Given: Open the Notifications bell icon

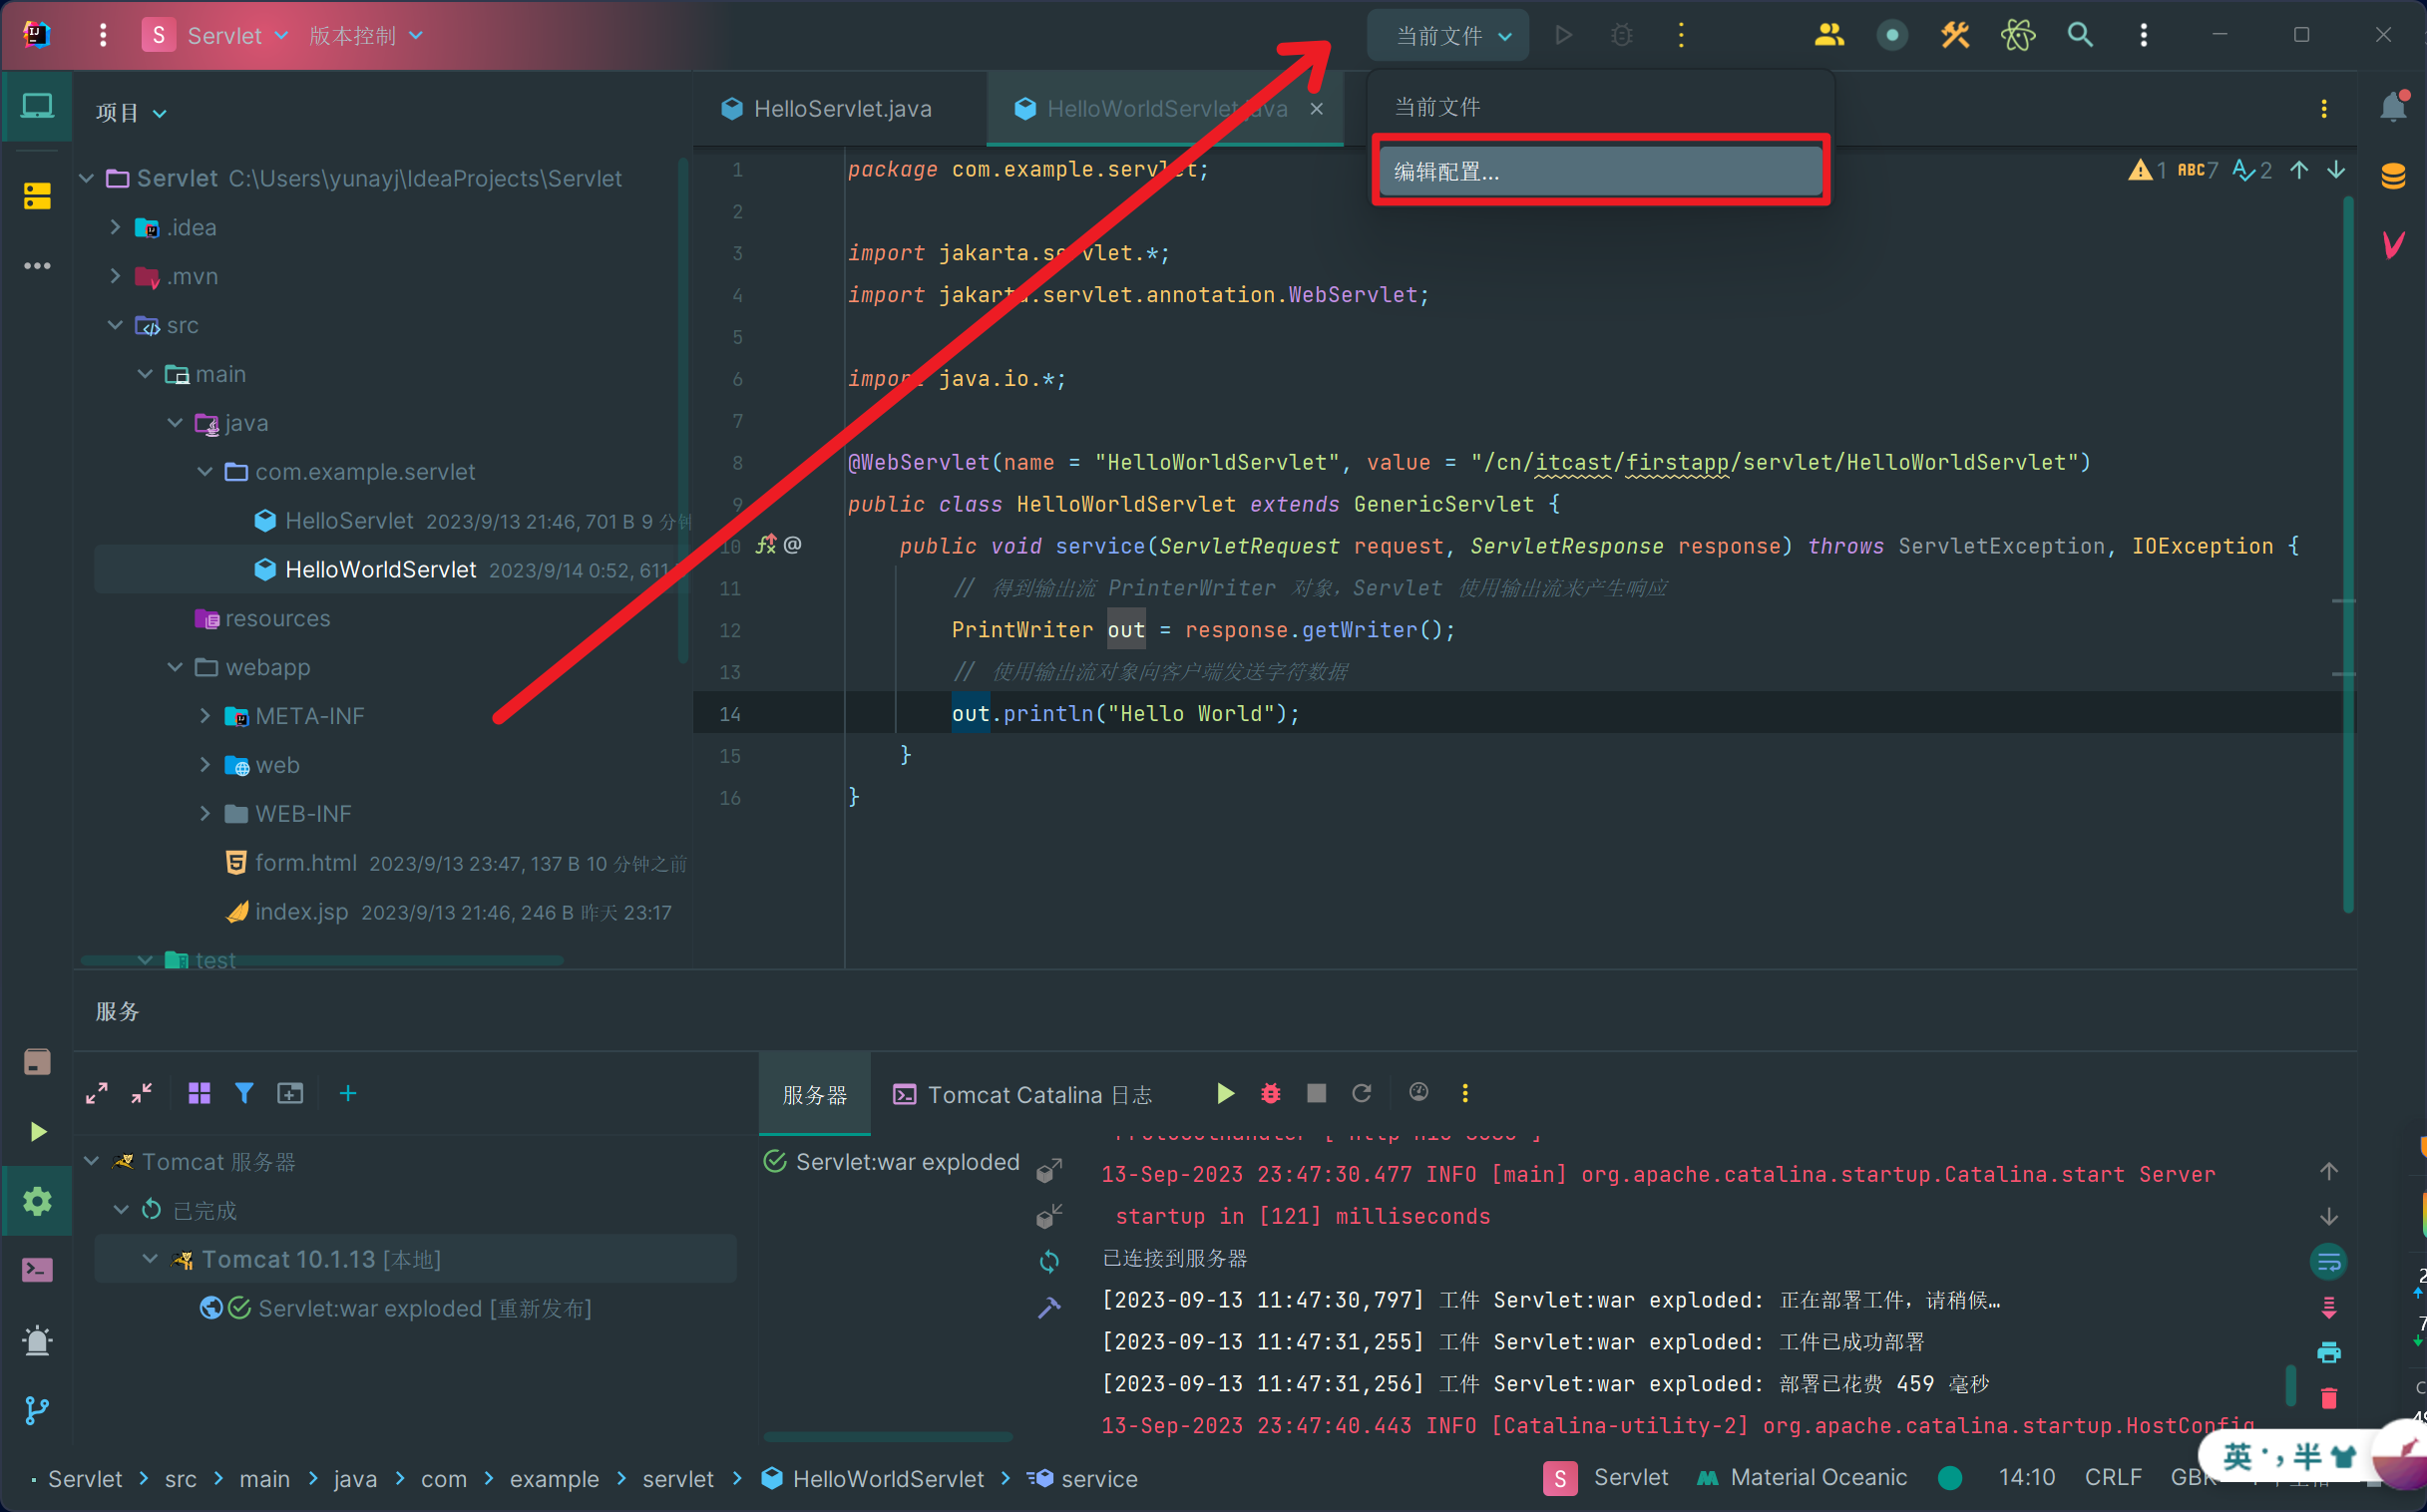Looking at the screenshot, I should click(2393, 107).
